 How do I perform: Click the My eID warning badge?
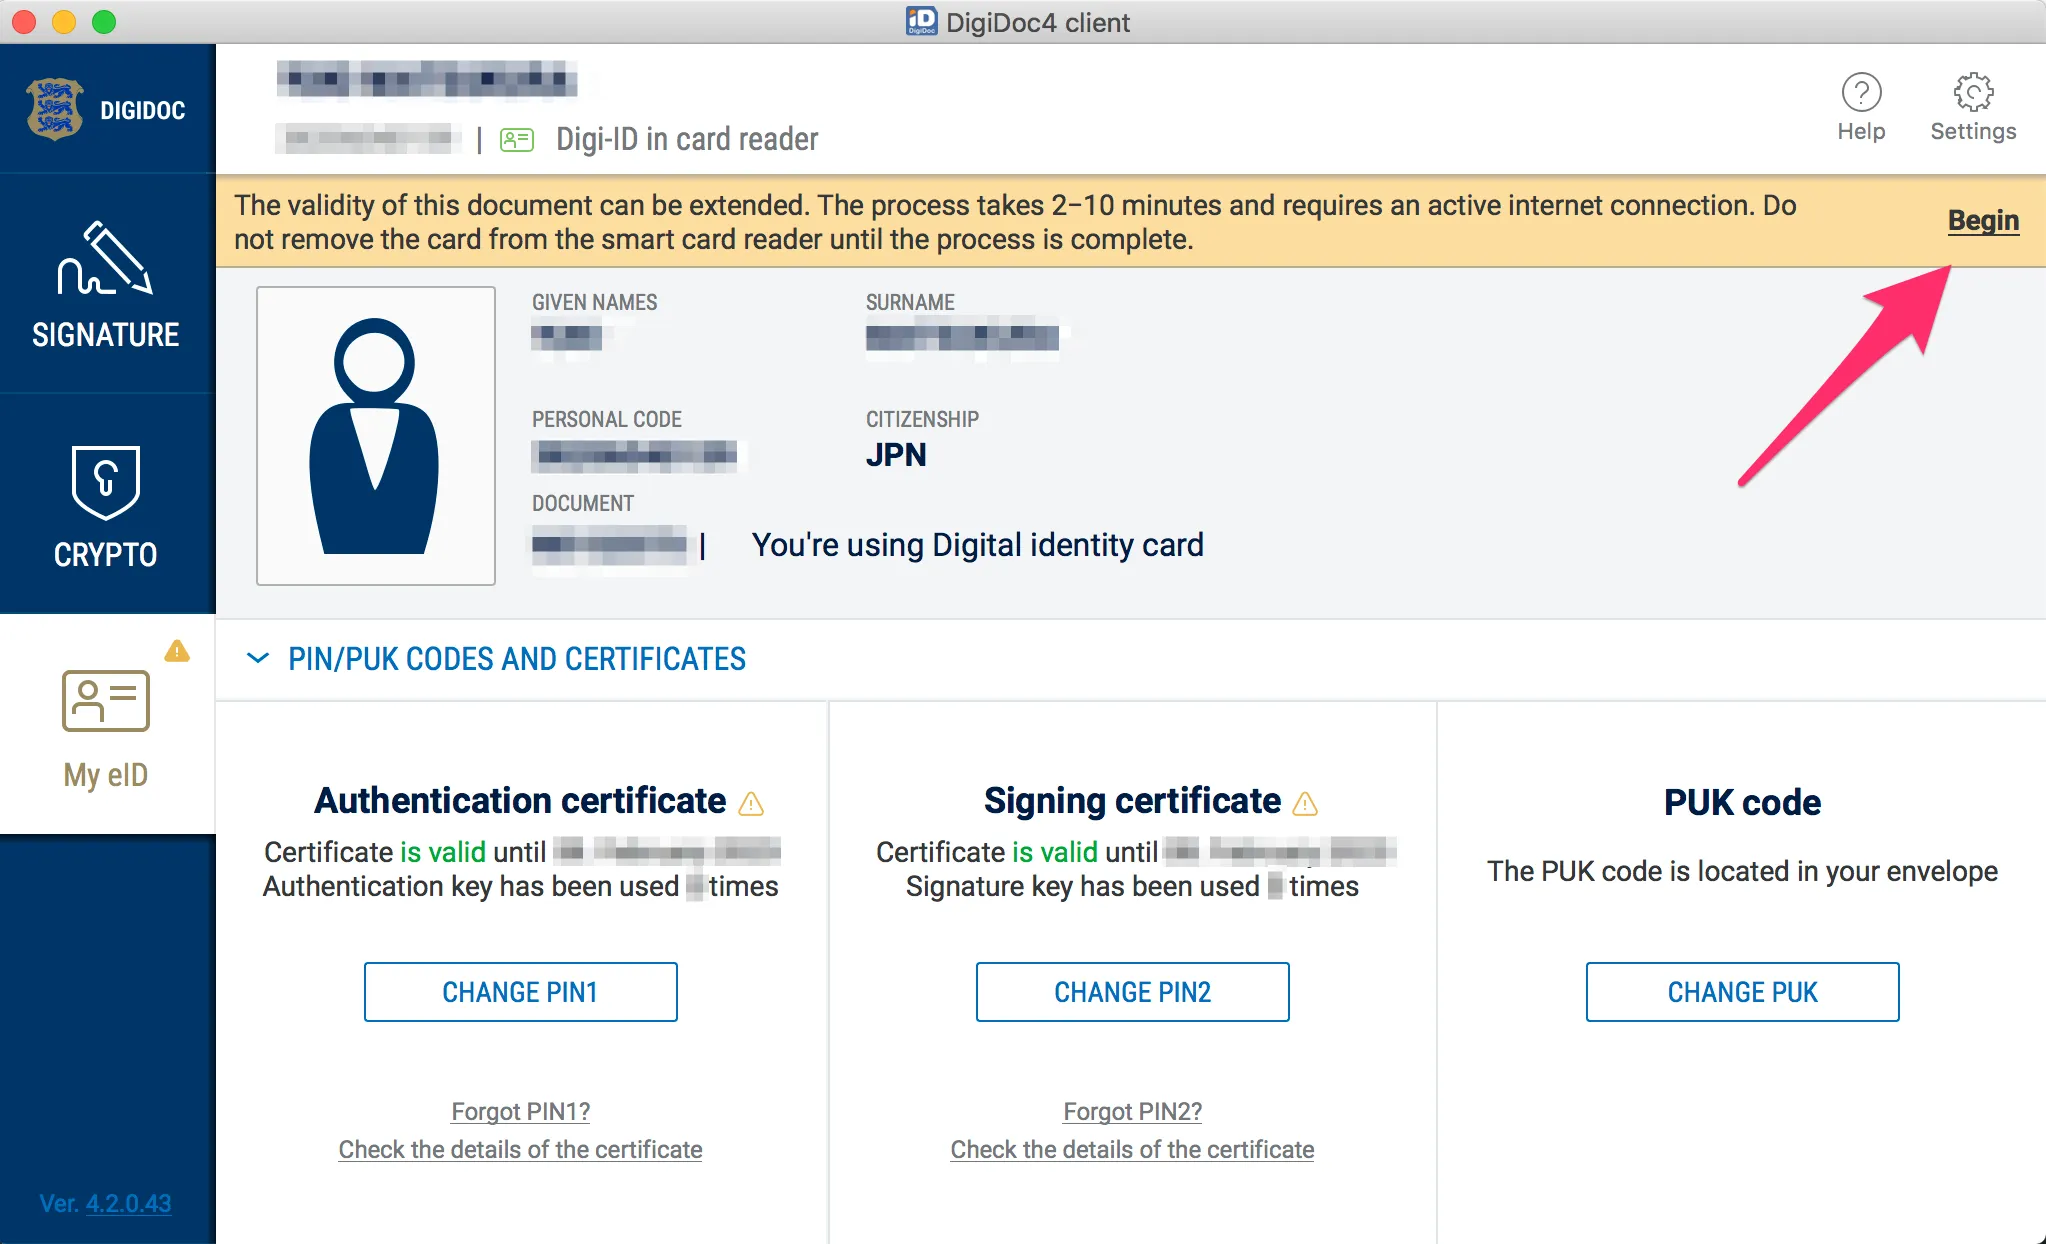pyautogui.click(x=177, y=652)
